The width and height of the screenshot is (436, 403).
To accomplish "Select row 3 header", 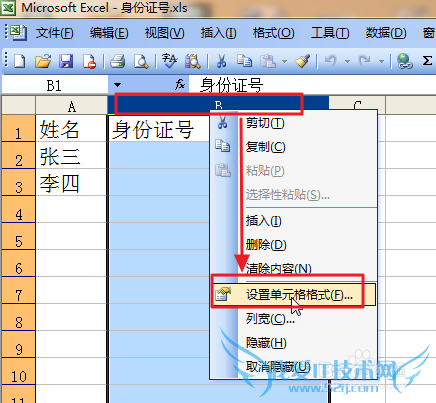I will (x=18, y=182).
